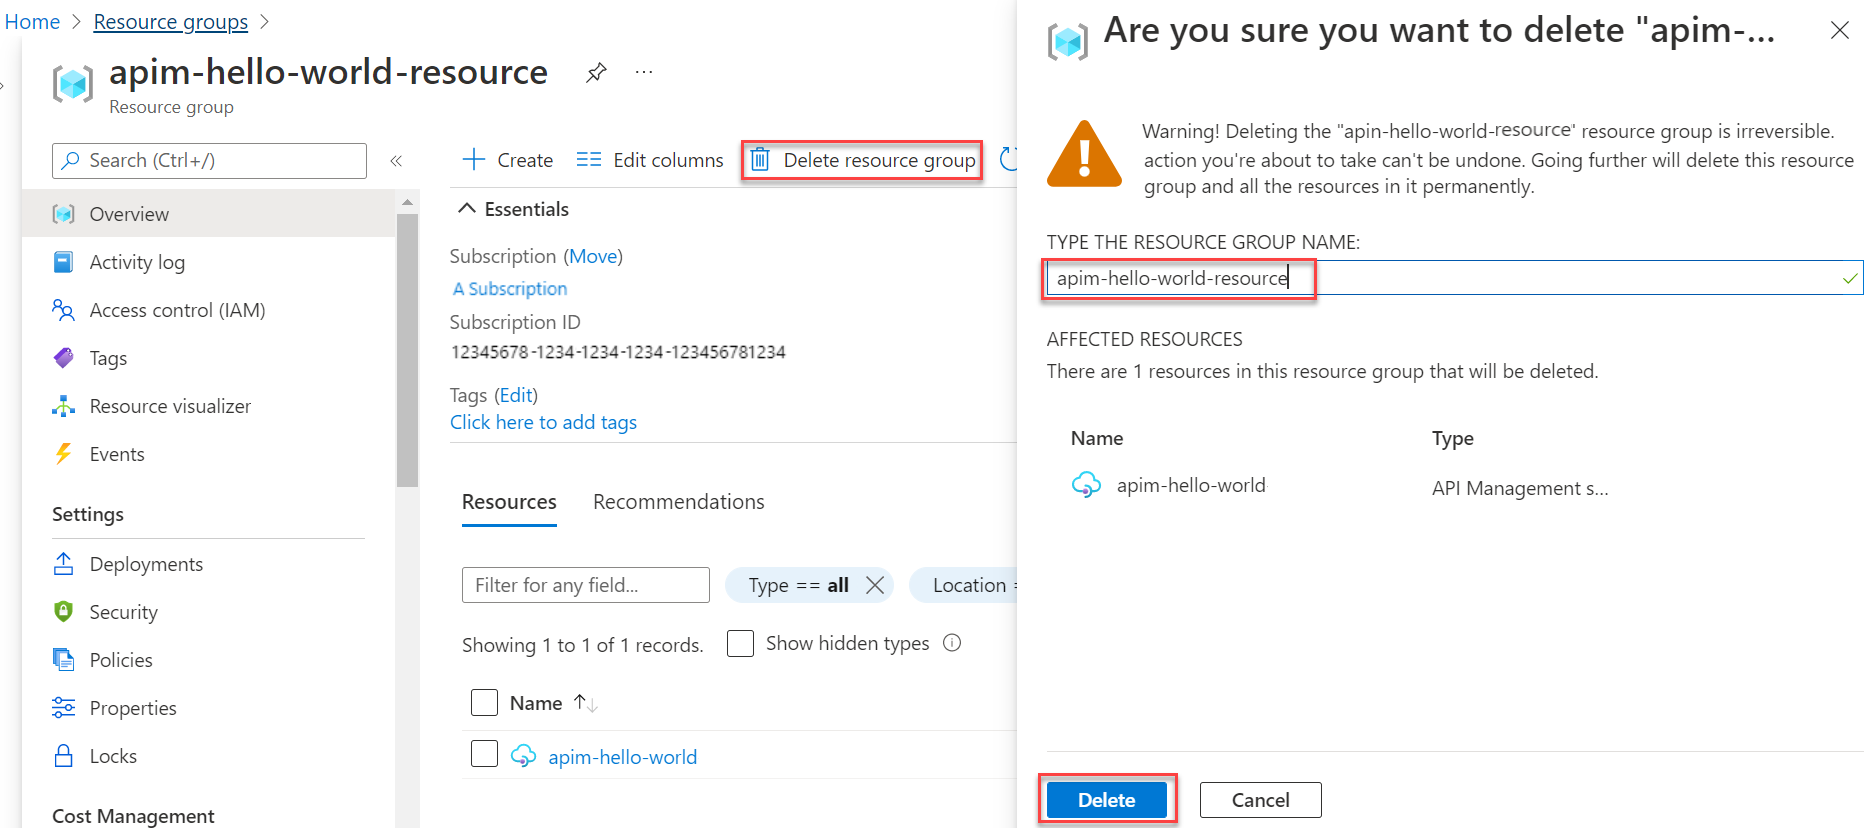Collapse the Essentials section
The image size is (1869, 828).
point(466,208)
